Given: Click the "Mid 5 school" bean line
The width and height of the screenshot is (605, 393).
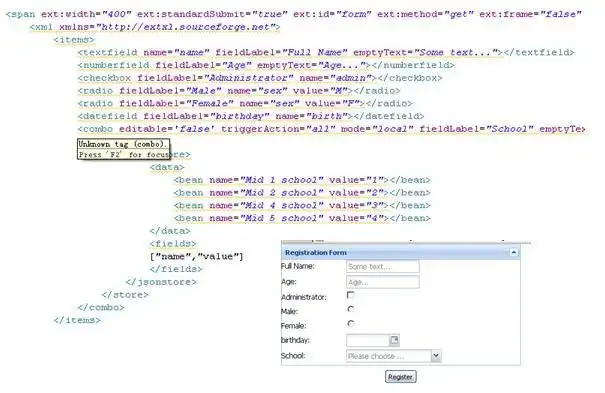Looking at the screenshot, I should pos(302,218).
